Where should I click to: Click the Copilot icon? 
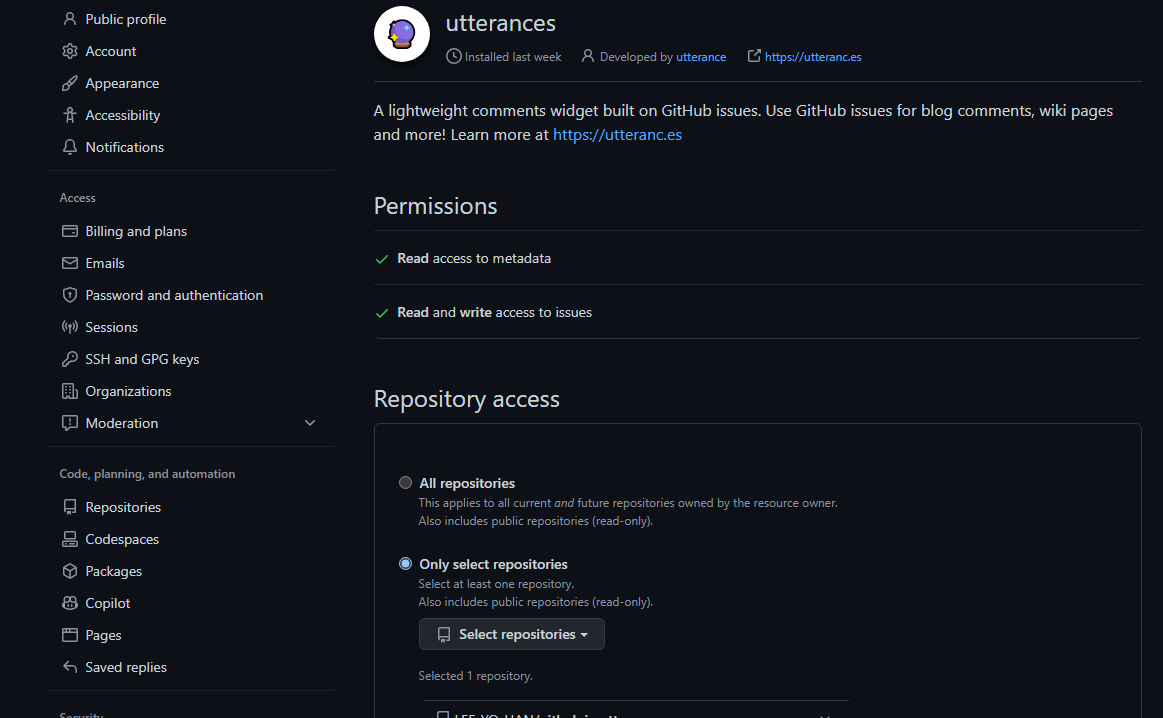[70, 603]
